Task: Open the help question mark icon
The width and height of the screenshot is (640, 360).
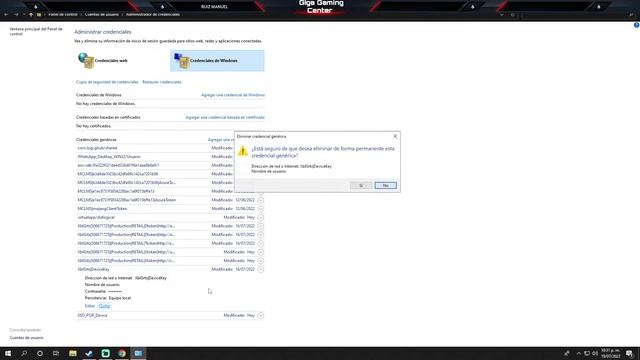Action: point(636,25)
